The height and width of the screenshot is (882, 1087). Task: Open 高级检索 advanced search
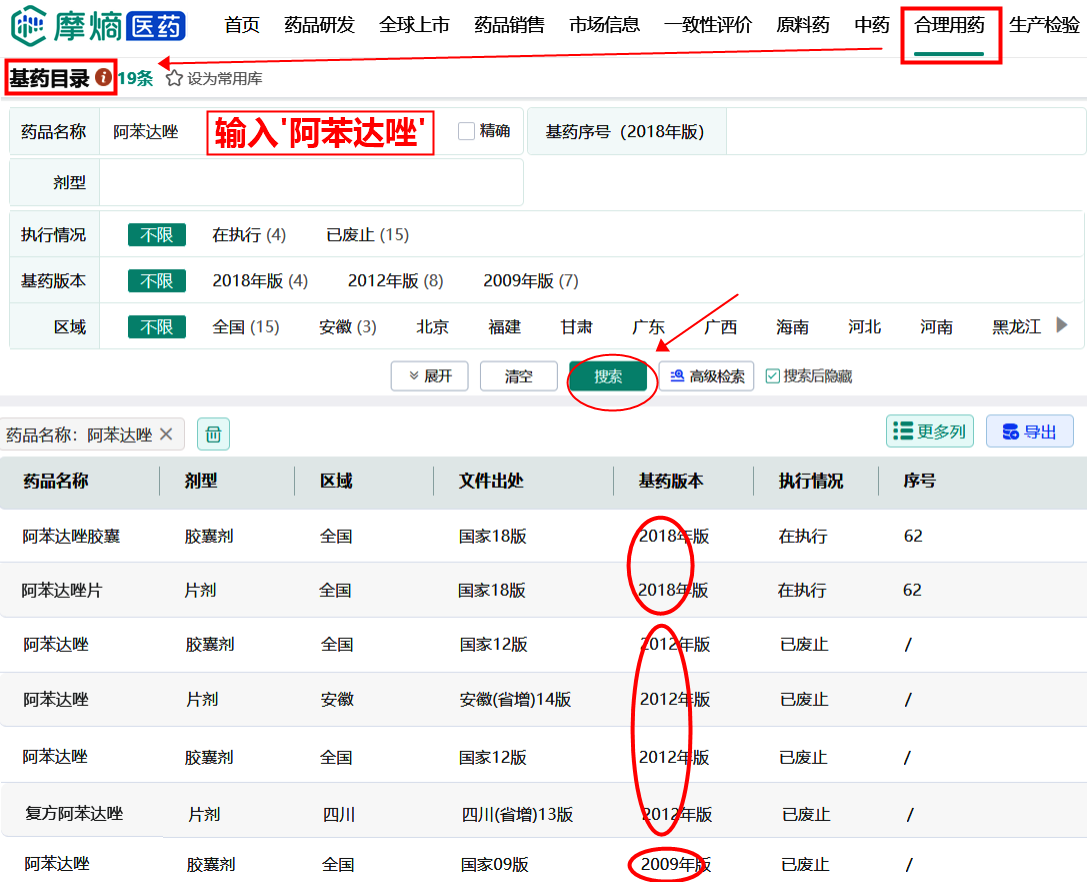pyautogui.click(x=706, y=376)
